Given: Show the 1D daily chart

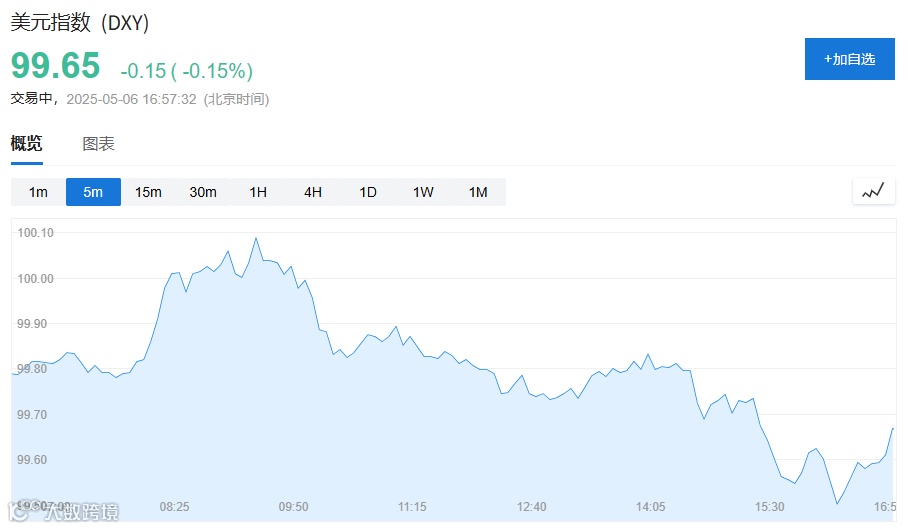Looking at the screenshot, I should (368, 192).
